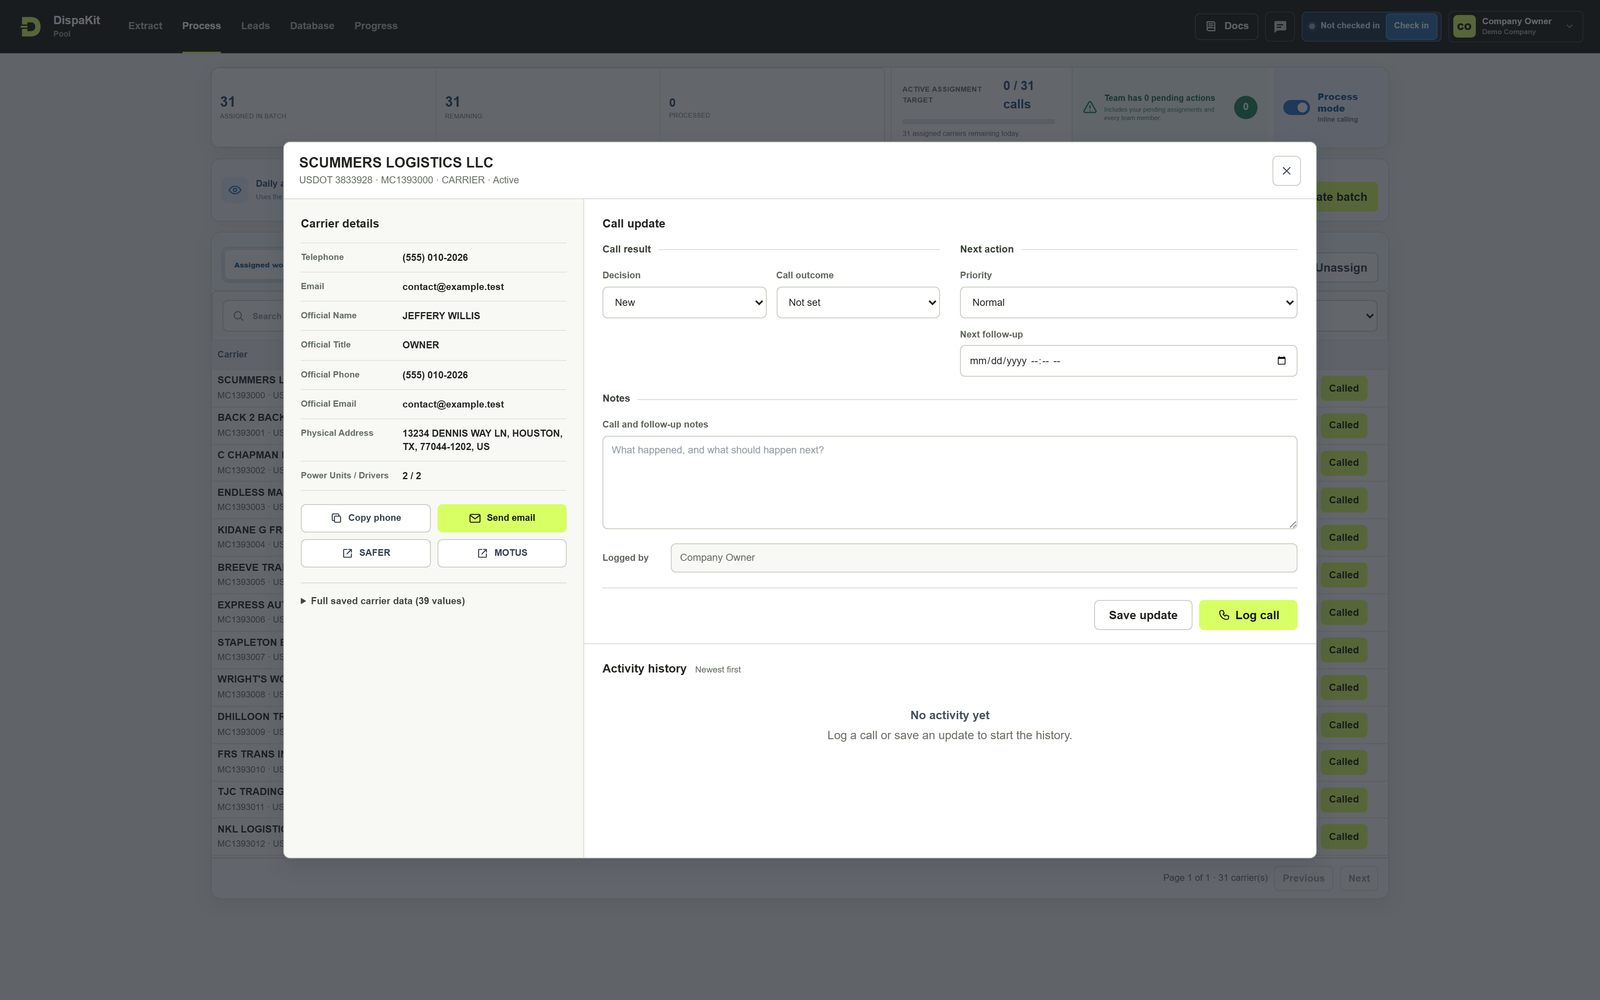The height and width of the screenshot is (1000, 1600).
Task: Go to the Progress tab
Action: (x=376, y=26)
